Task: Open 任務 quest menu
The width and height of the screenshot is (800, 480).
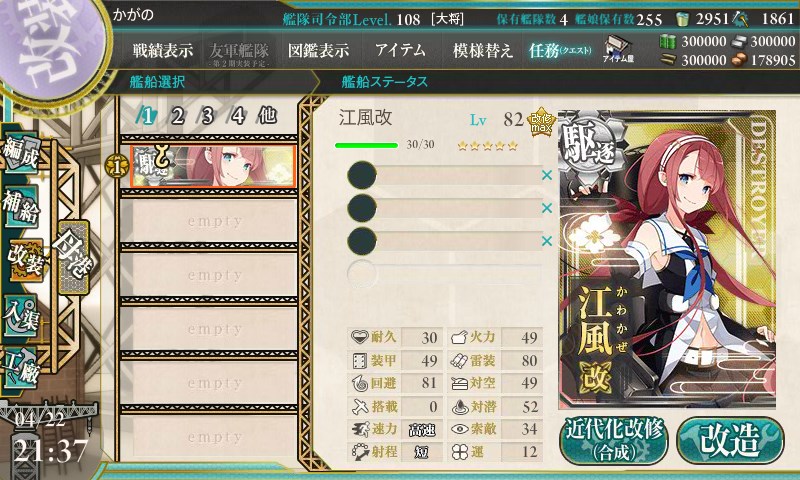Action: click(x=560, y=50)
